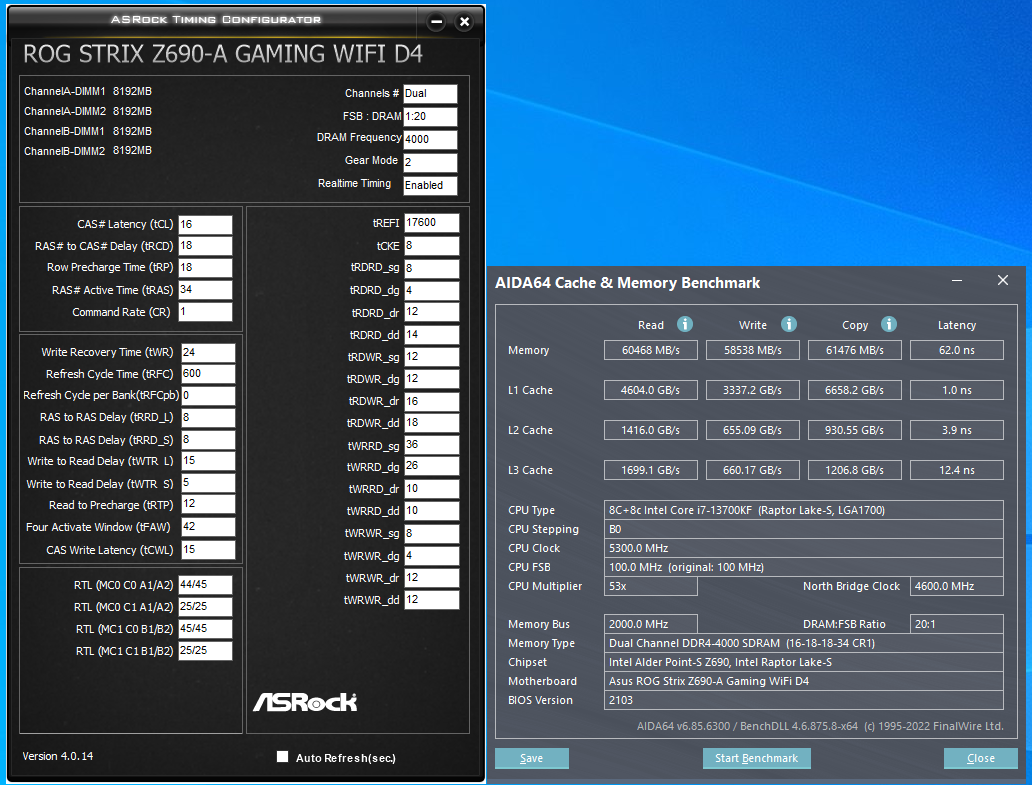Image resolution: width=1032 pixels, height=785 pixels.
Task: Click the RAS# Active Time (tRAS) field
Action: [x=205, y=290]
